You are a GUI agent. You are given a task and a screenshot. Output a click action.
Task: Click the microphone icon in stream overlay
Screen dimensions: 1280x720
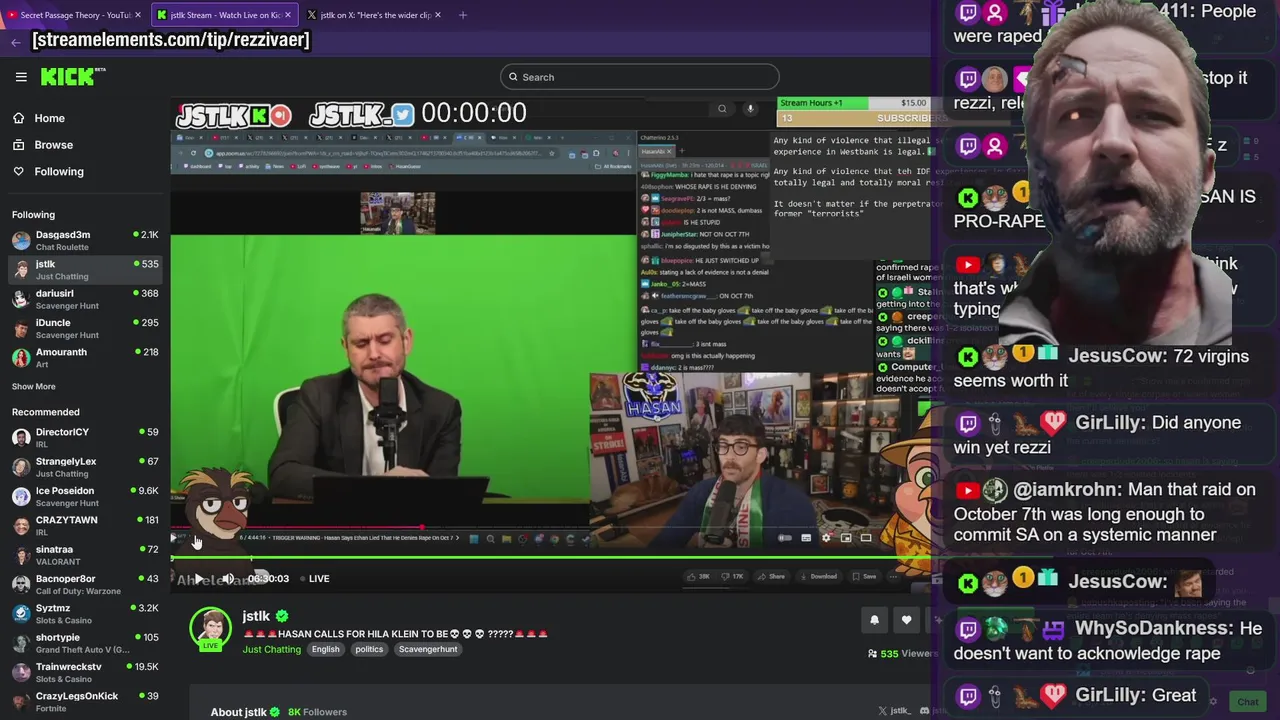tap(750, 109)
